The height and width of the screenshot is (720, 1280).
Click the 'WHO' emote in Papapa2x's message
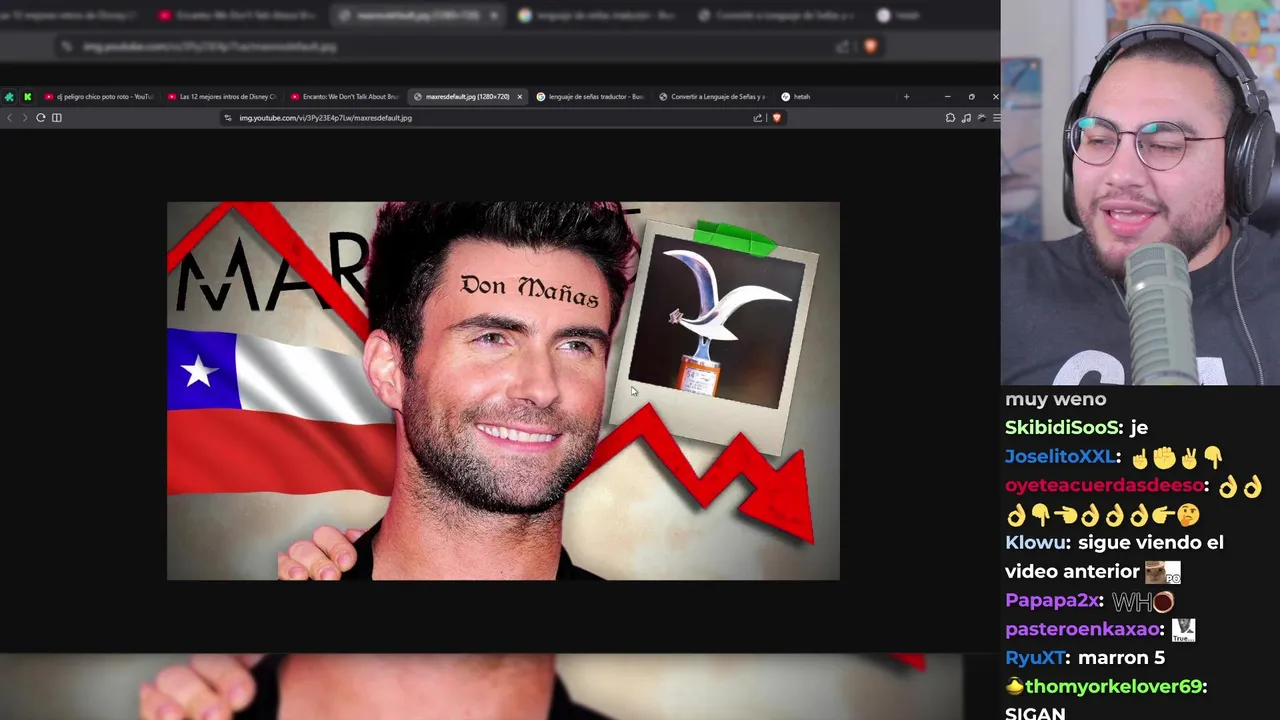click(x=1143, y=601)
